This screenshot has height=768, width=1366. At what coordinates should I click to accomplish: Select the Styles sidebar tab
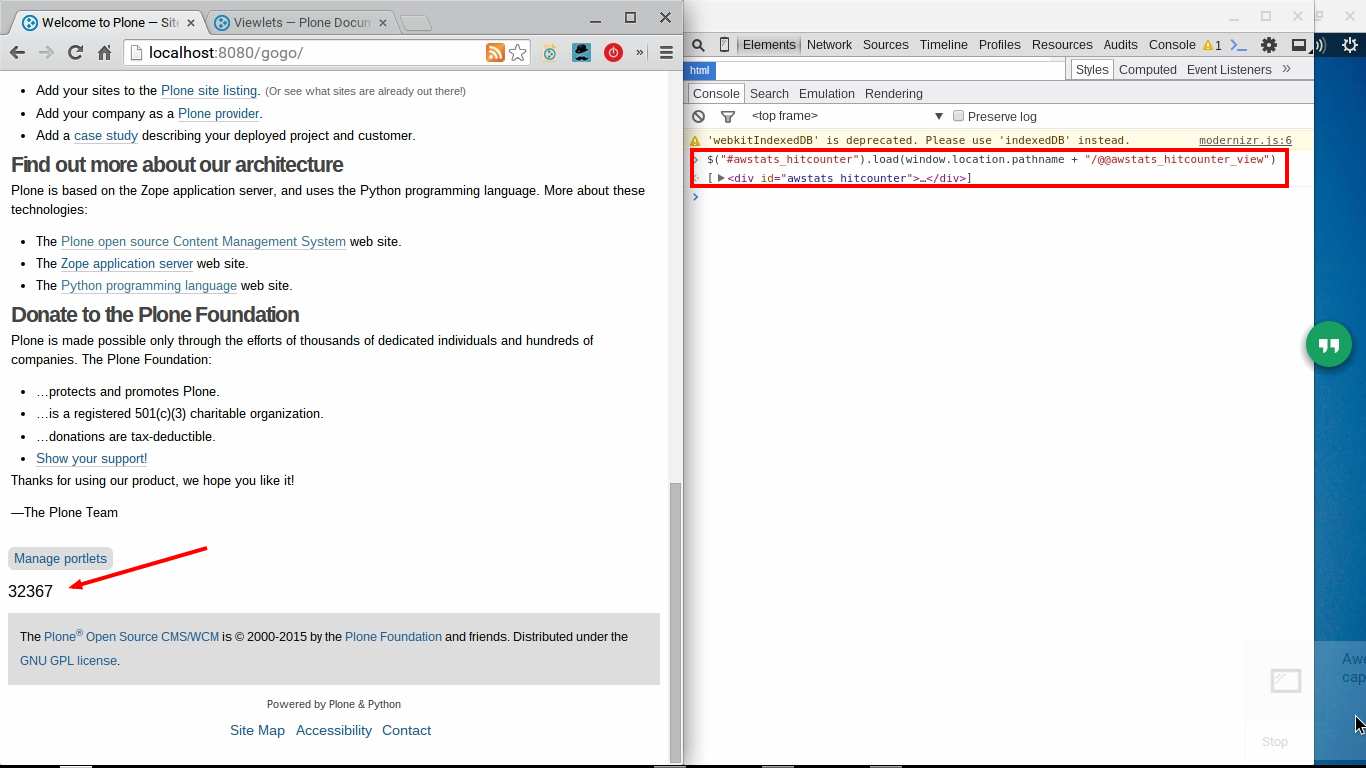(1092, 69)
